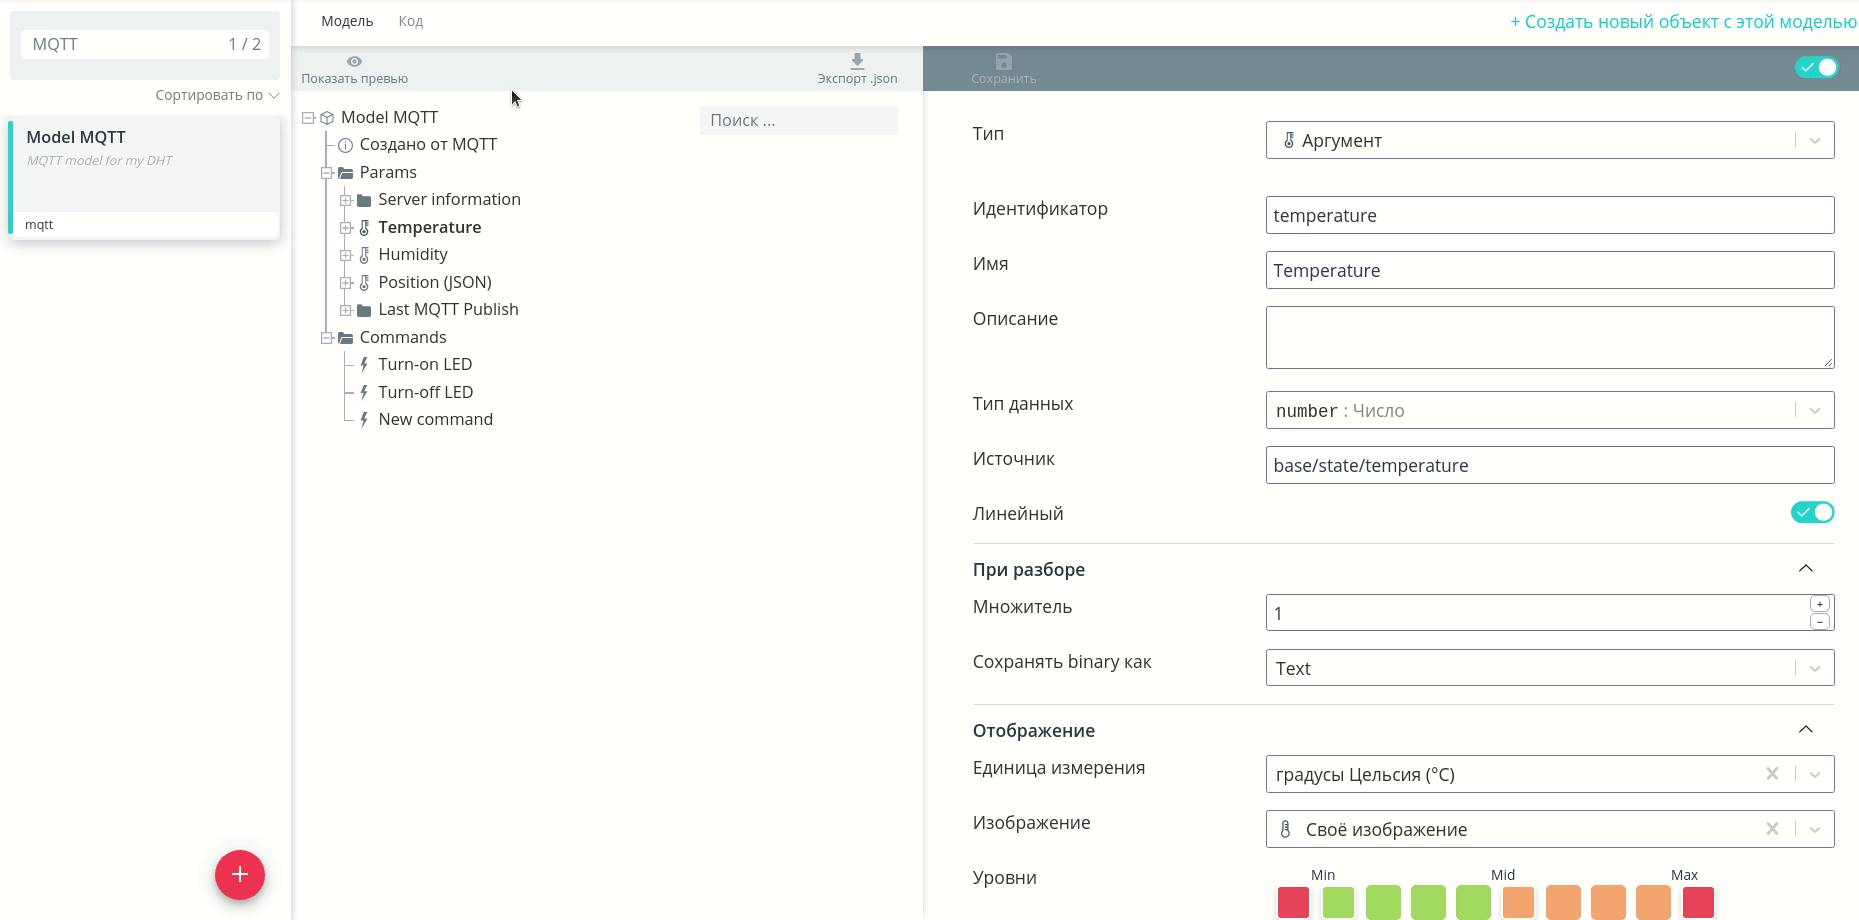Image resolution: width=1859 pixels, height=920 pixels.
Task: Click the thermometer icon for Temperature
Action: coord(364,228)
